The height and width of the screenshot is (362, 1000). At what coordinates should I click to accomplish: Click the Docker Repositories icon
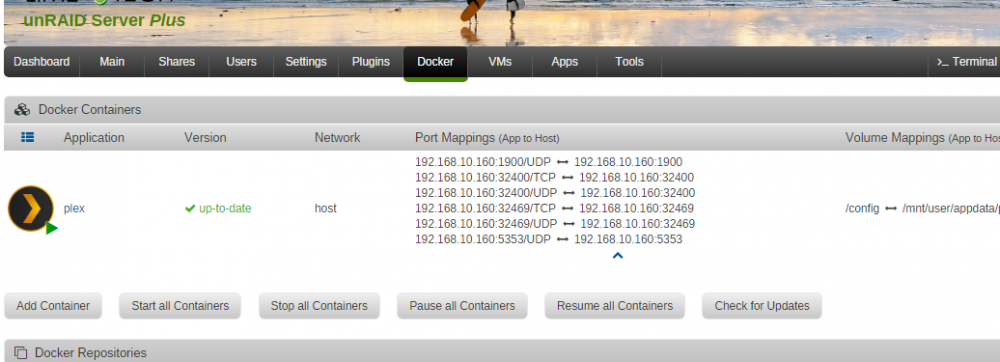click(x=20, y=352)
